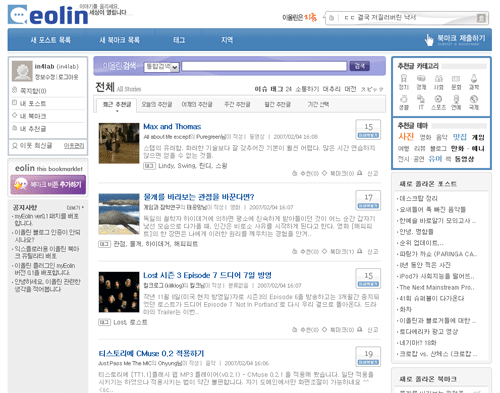The image size is (500, 393).
Task: Click the 내 북마크 diamond icon
Action: coord(14,115)
